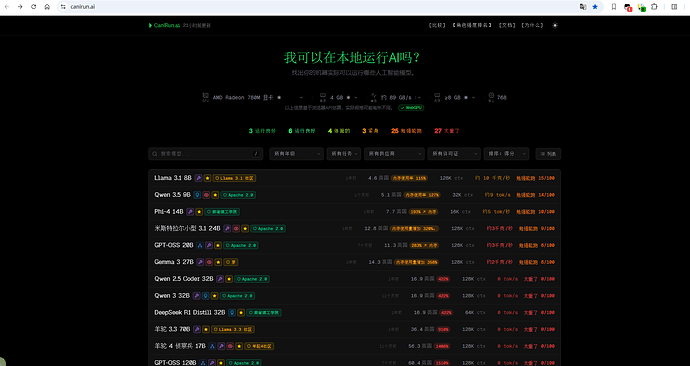This screenshot has width=690, height=366.
Task: Click the blue reasoning icon on Qwen 3 32B
Action: click(x=206, y=296)
